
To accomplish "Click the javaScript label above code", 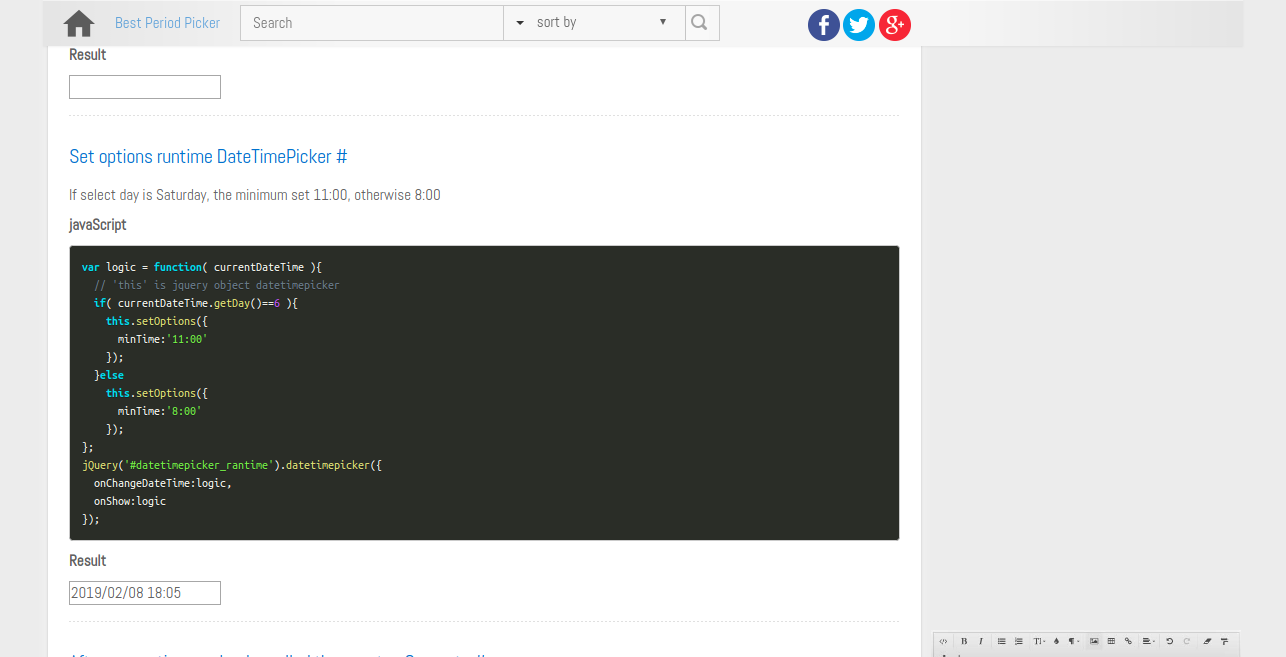I will click(x=98, y=225).
